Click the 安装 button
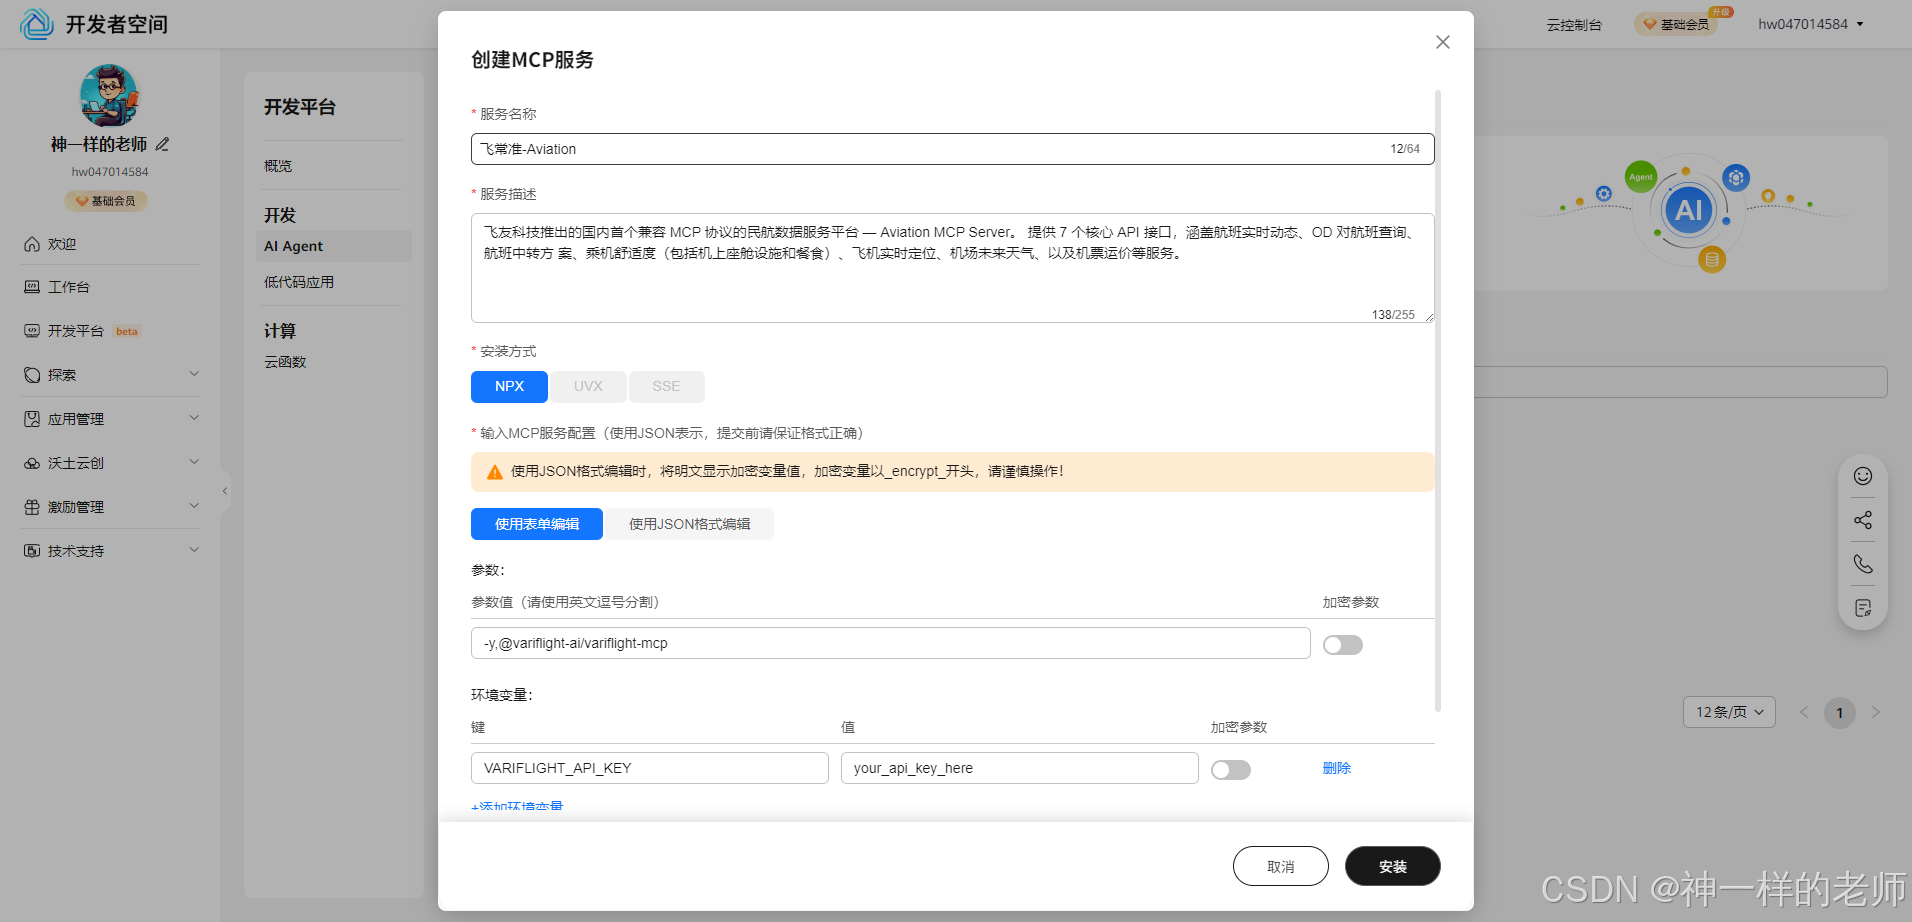This screenshot has height=922, width=1912. [x=1393, y=866]
